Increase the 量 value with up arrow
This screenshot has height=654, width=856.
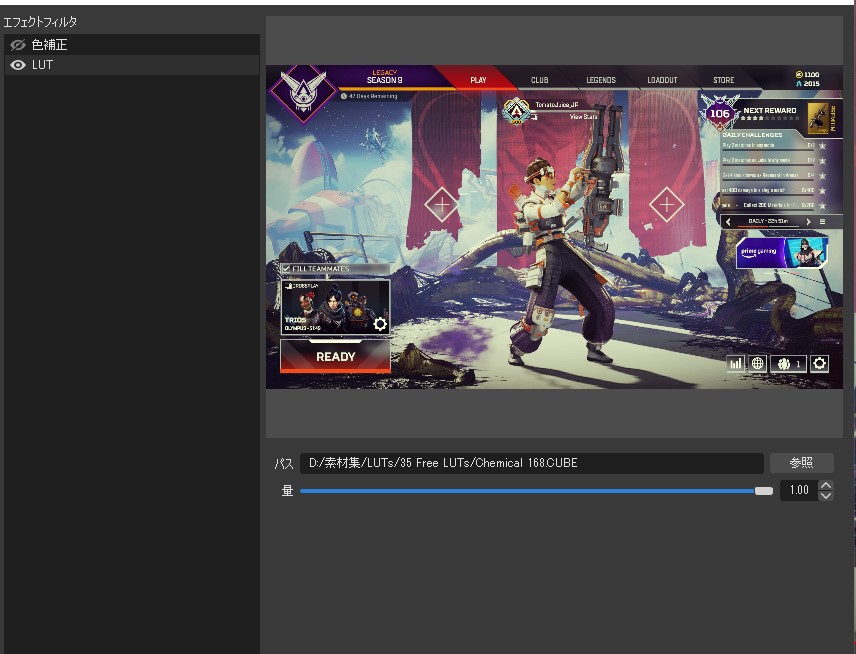click(826, 486)
